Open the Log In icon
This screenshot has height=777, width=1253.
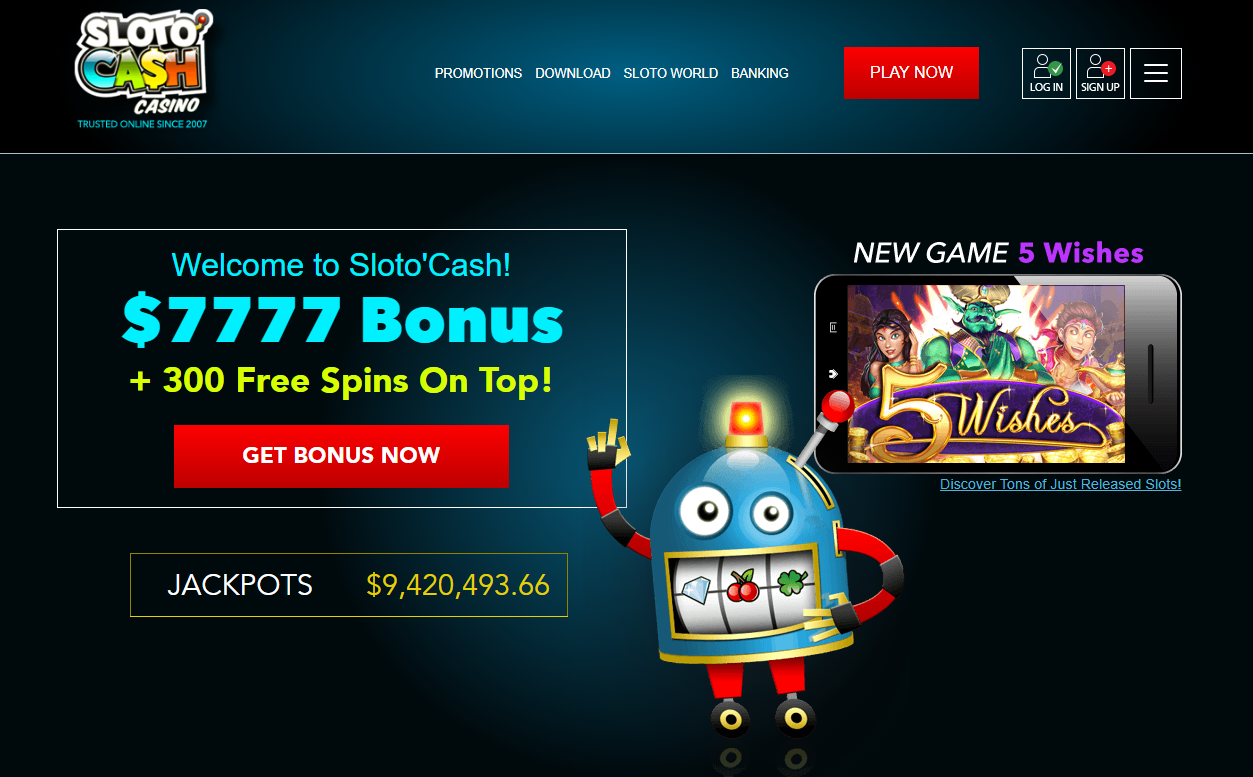click(1046, 74)
